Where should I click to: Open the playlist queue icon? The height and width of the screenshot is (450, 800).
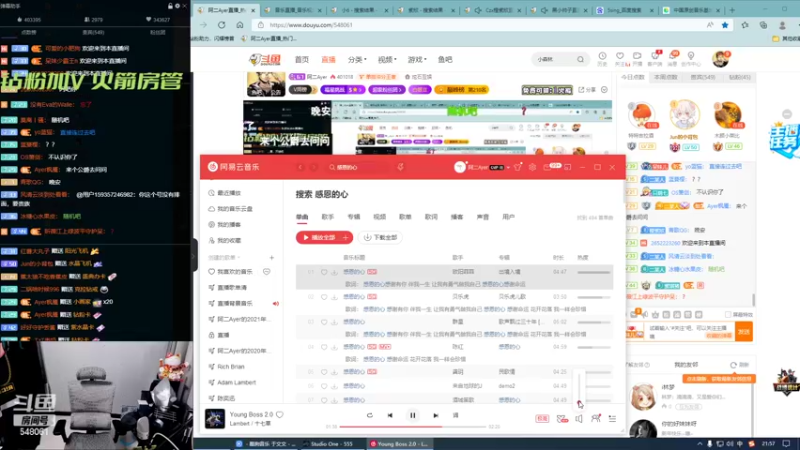click(612, 419)
